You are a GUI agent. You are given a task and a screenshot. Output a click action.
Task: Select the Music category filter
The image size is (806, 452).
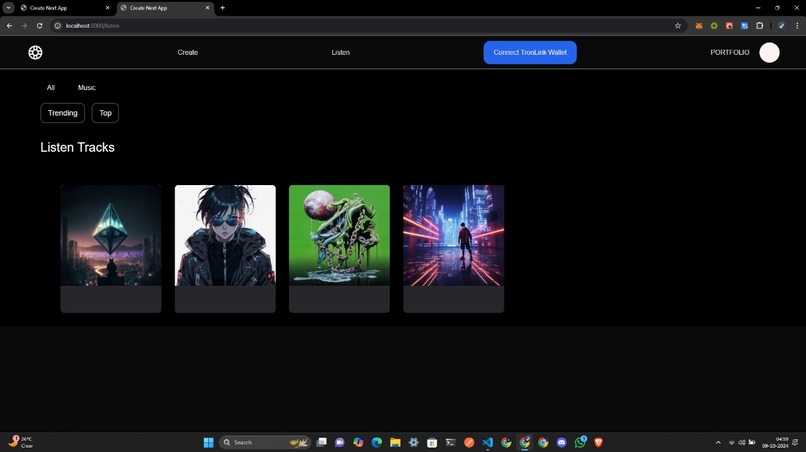click(86, 87)
